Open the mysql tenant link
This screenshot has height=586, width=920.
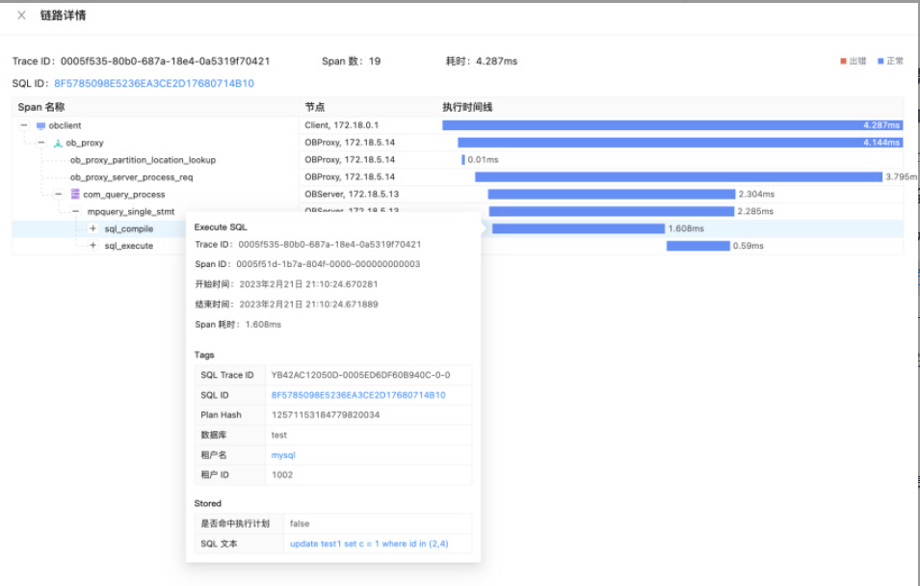pyautogui.click(x=283, y=455)
